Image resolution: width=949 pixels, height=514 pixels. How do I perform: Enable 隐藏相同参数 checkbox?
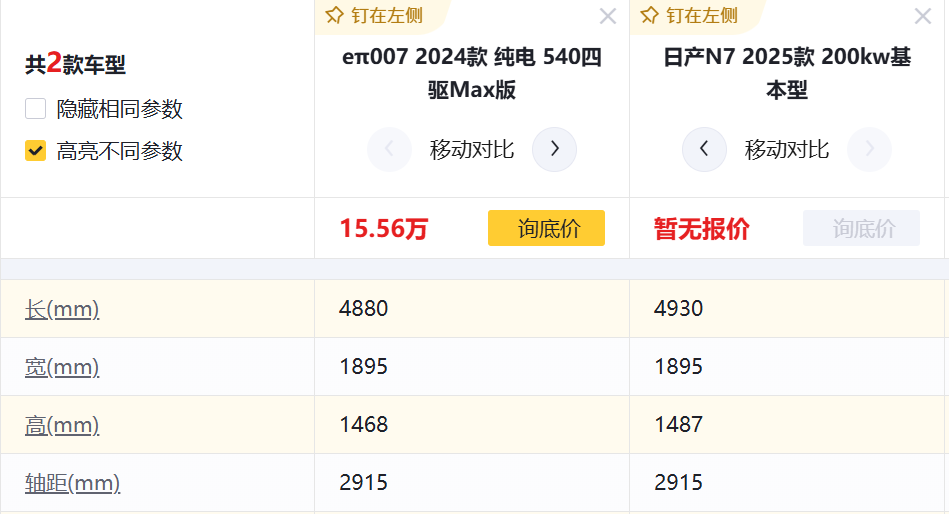(x=36, y=109)
